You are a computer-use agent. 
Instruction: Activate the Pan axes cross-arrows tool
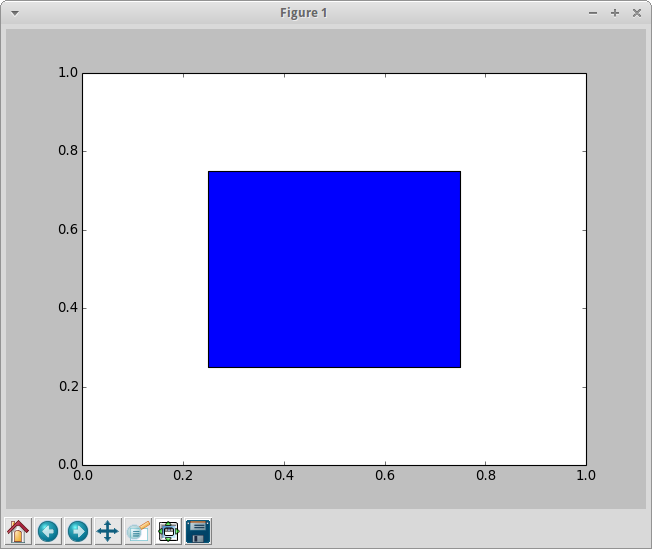tap(108, 531)
